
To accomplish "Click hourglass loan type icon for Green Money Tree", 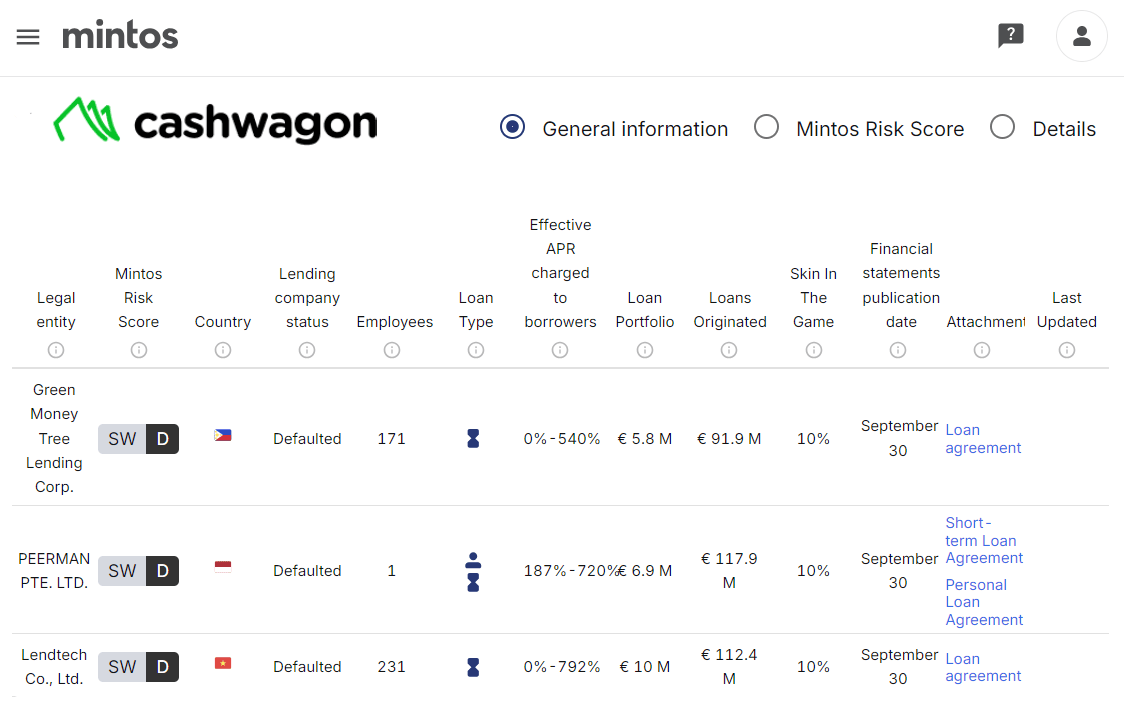I will (x=473, y=439).
